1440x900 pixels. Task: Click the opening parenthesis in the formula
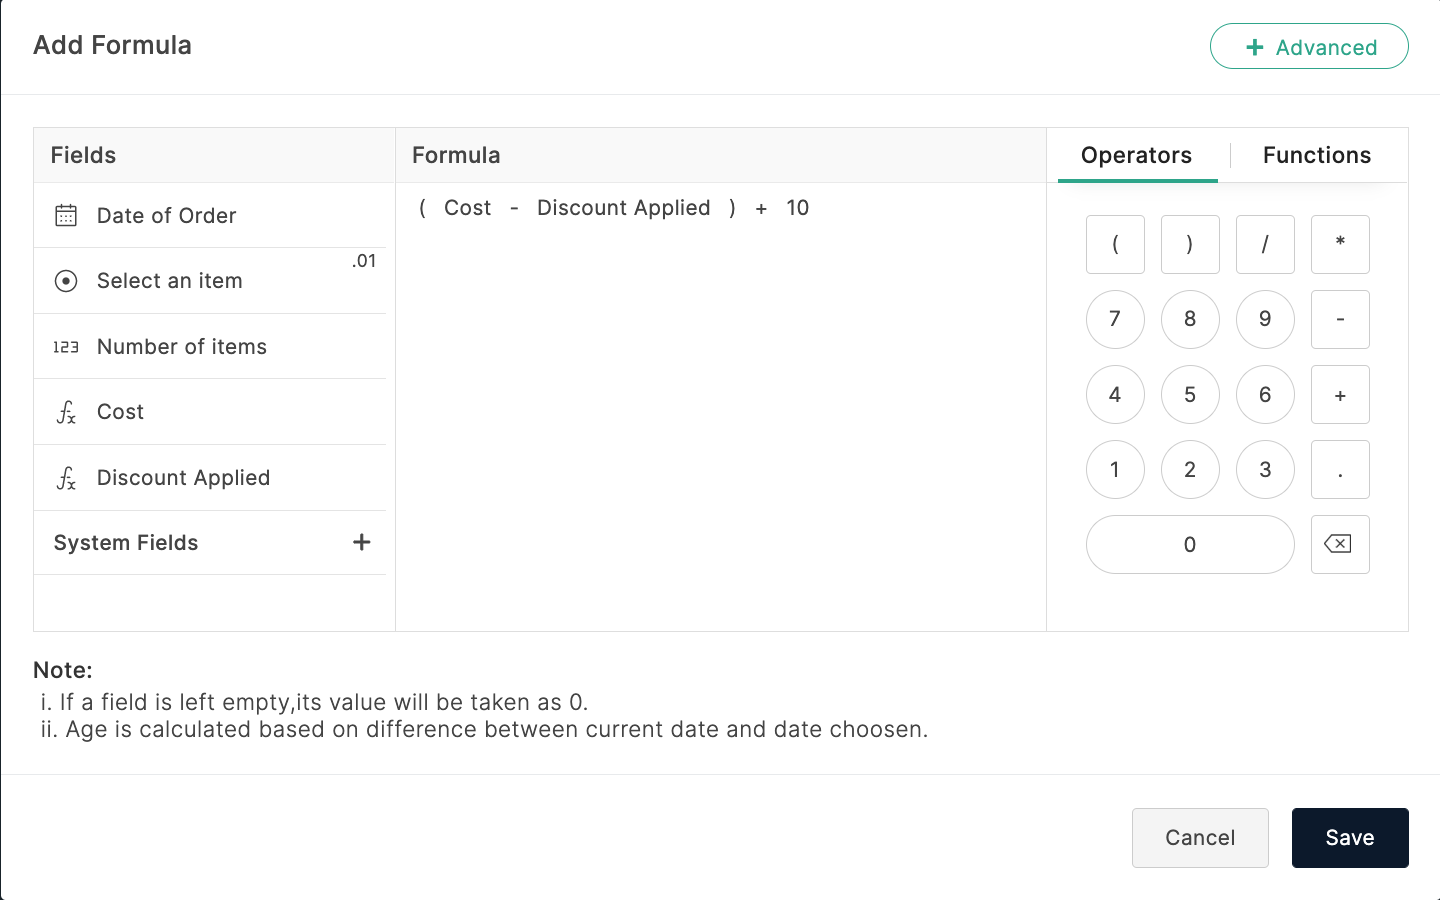tap(422, 208)
